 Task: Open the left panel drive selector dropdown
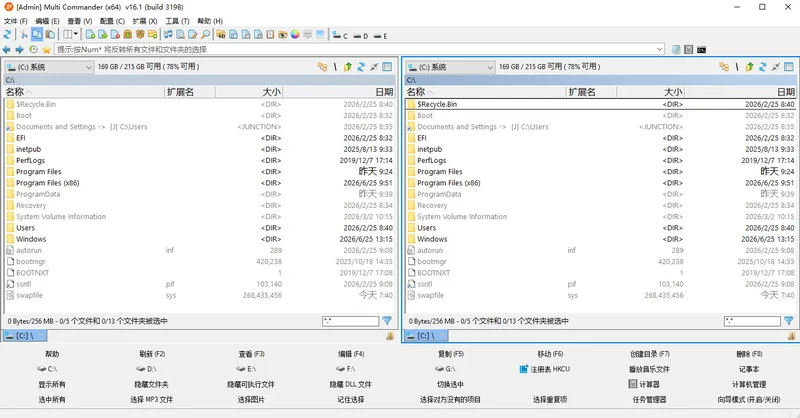(x=49, y=67)
